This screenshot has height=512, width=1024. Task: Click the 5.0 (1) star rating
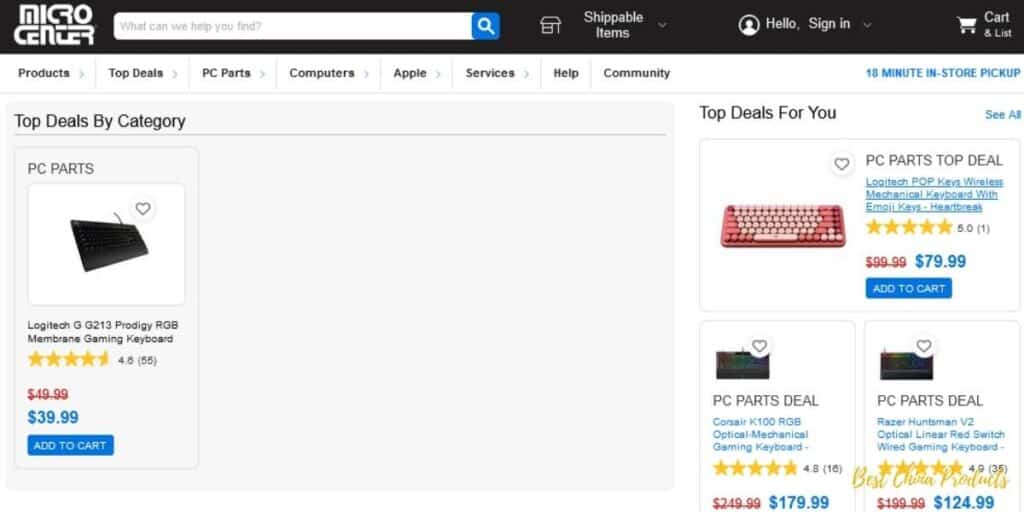tap(928, 227)
